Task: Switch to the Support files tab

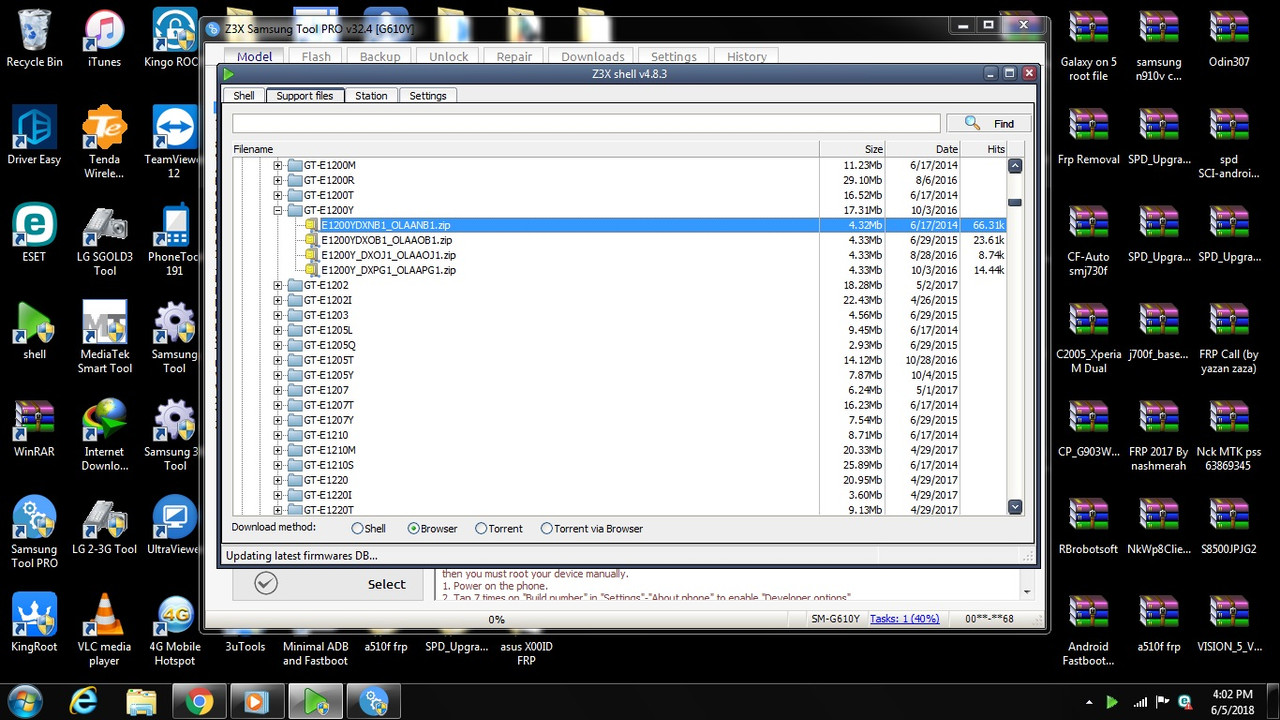Action: [305, 95]
